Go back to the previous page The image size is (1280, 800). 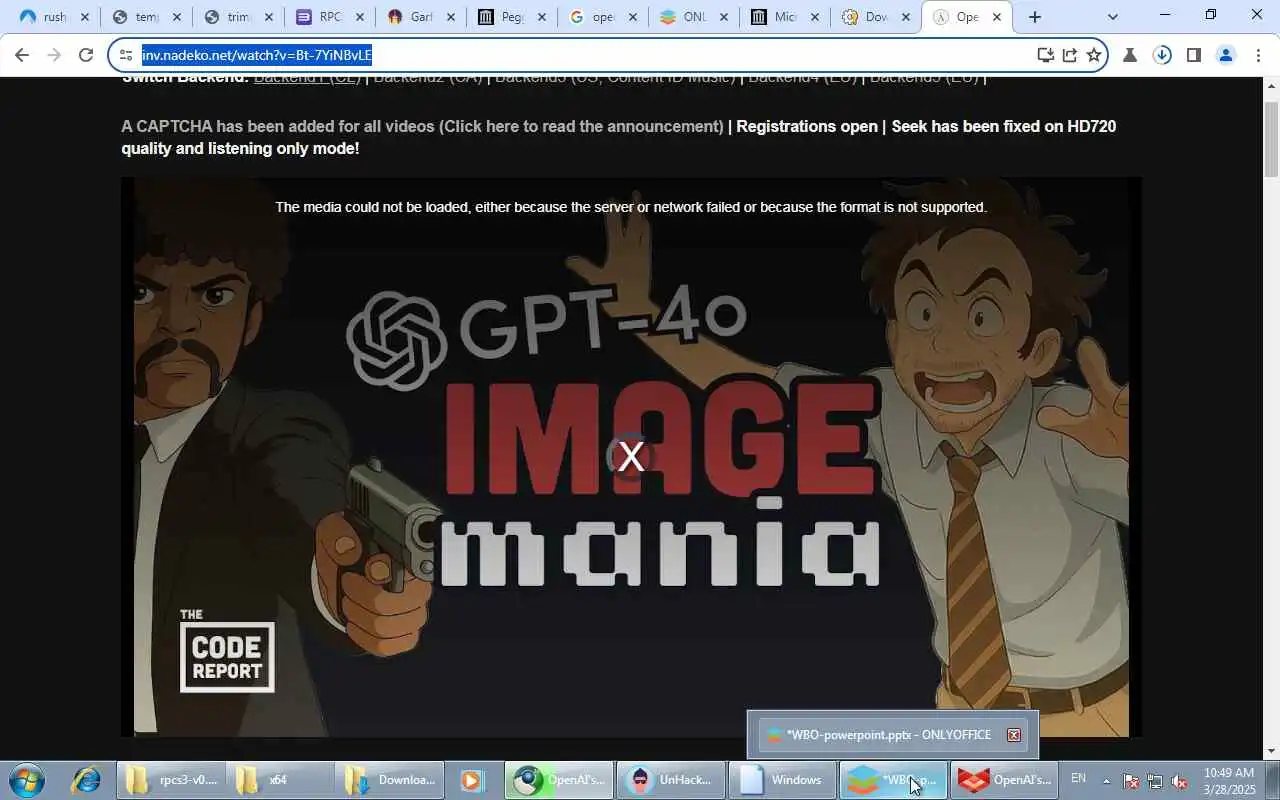click(22, 55)
